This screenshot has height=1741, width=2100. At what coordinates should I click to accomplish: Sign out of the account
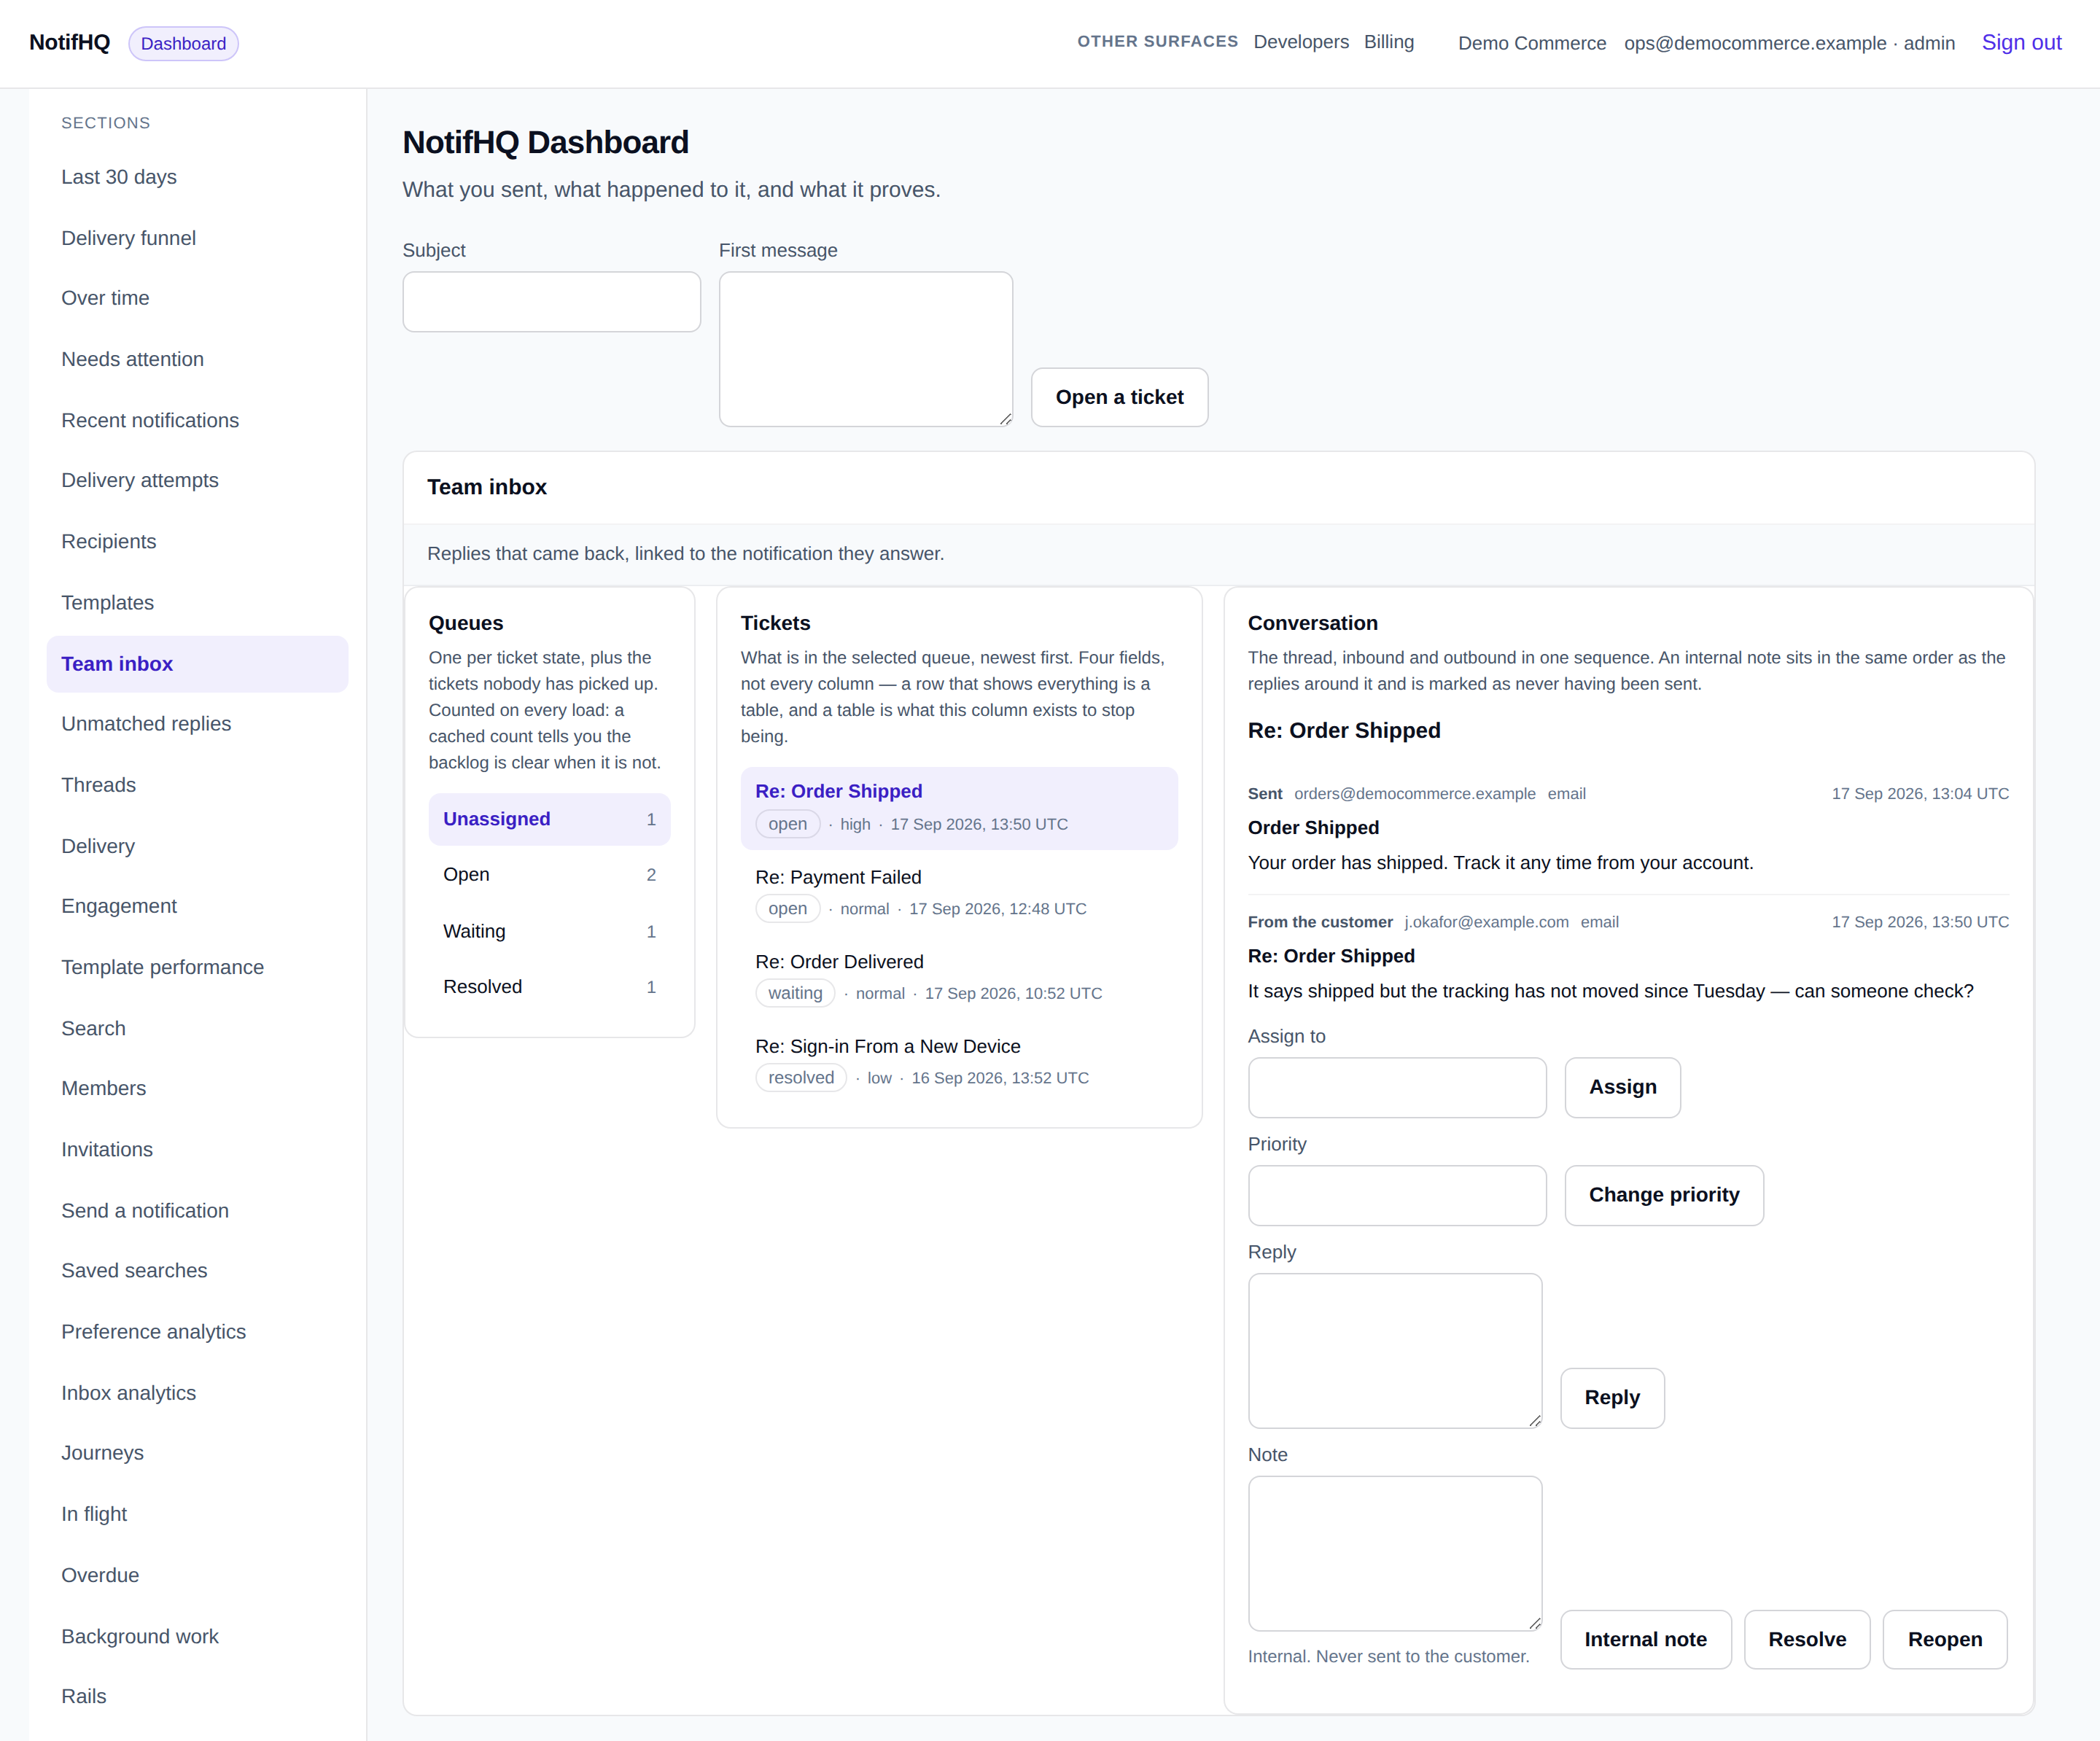pos(2021,42)
